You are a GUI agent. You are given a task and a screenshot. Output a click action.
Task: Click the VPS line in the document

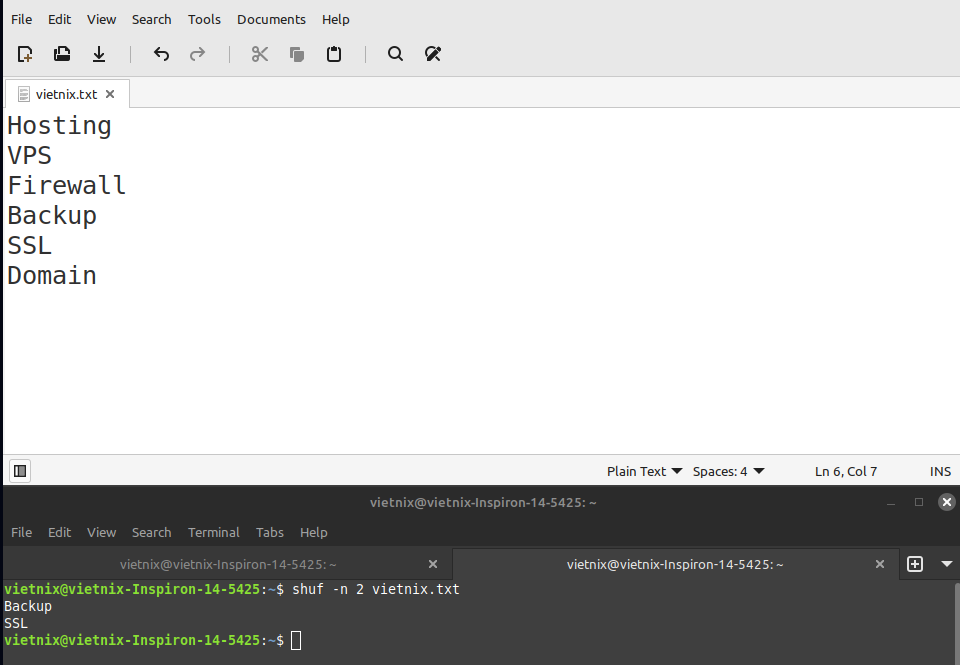29,156
